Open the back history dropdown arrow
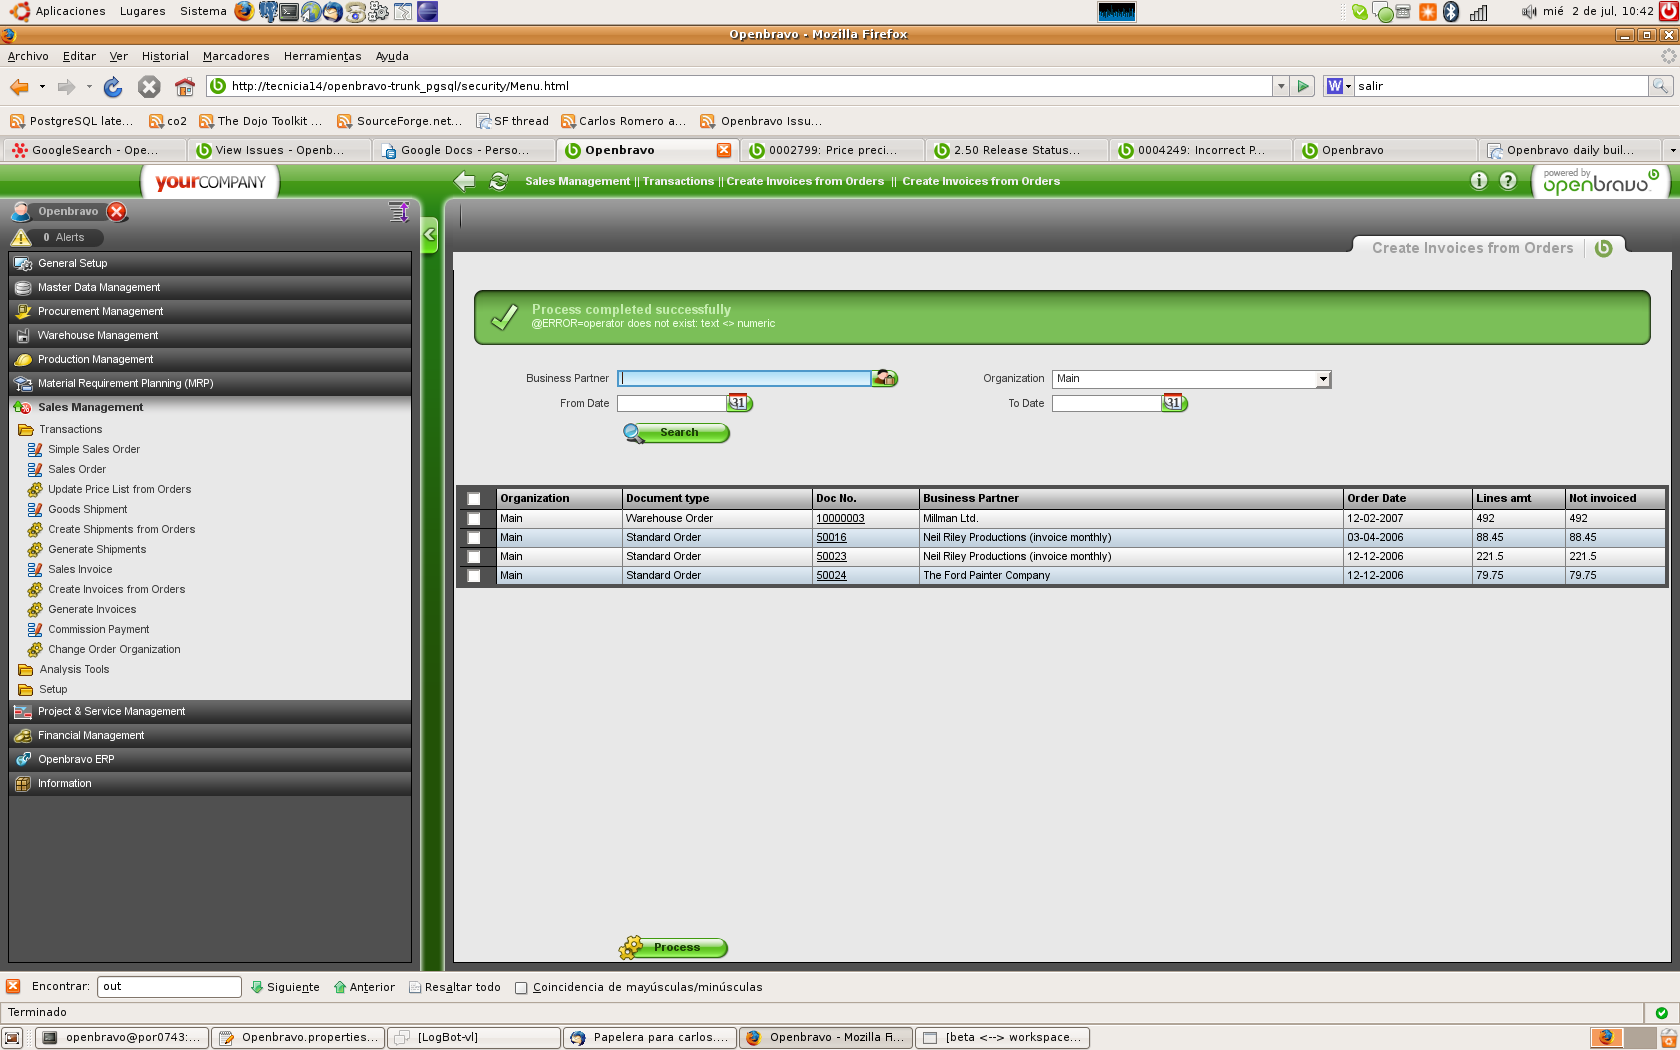 point(42,87)
